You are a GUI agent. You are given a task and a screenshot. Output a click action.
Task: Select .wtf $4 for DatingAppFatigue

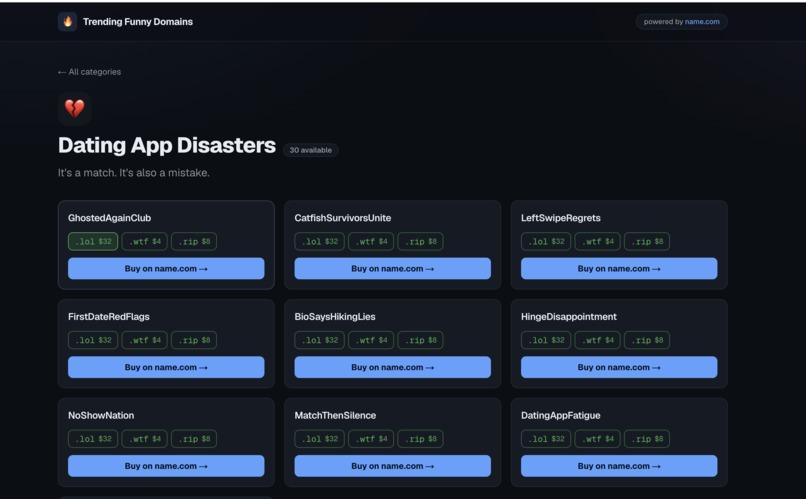tap(597, 439)
